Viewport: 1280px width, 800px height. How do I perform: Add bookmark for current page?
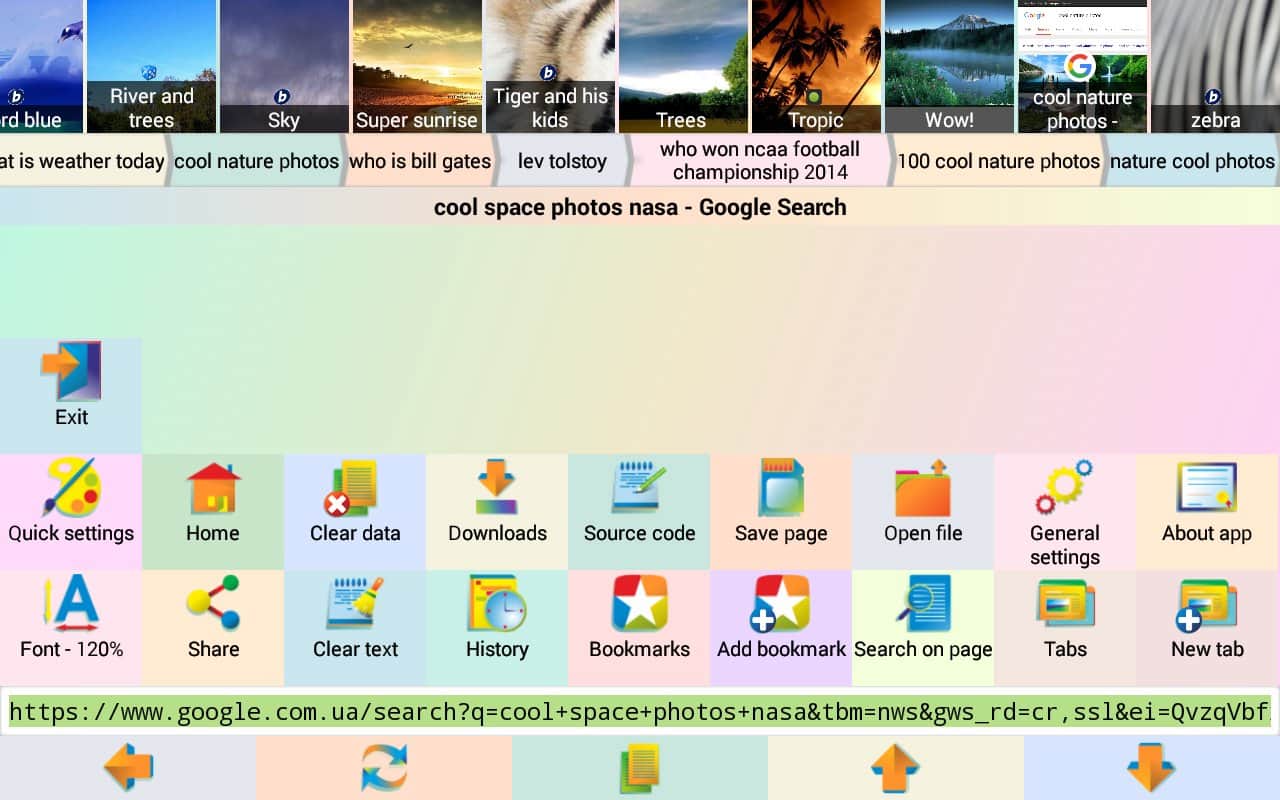point(781,605)
